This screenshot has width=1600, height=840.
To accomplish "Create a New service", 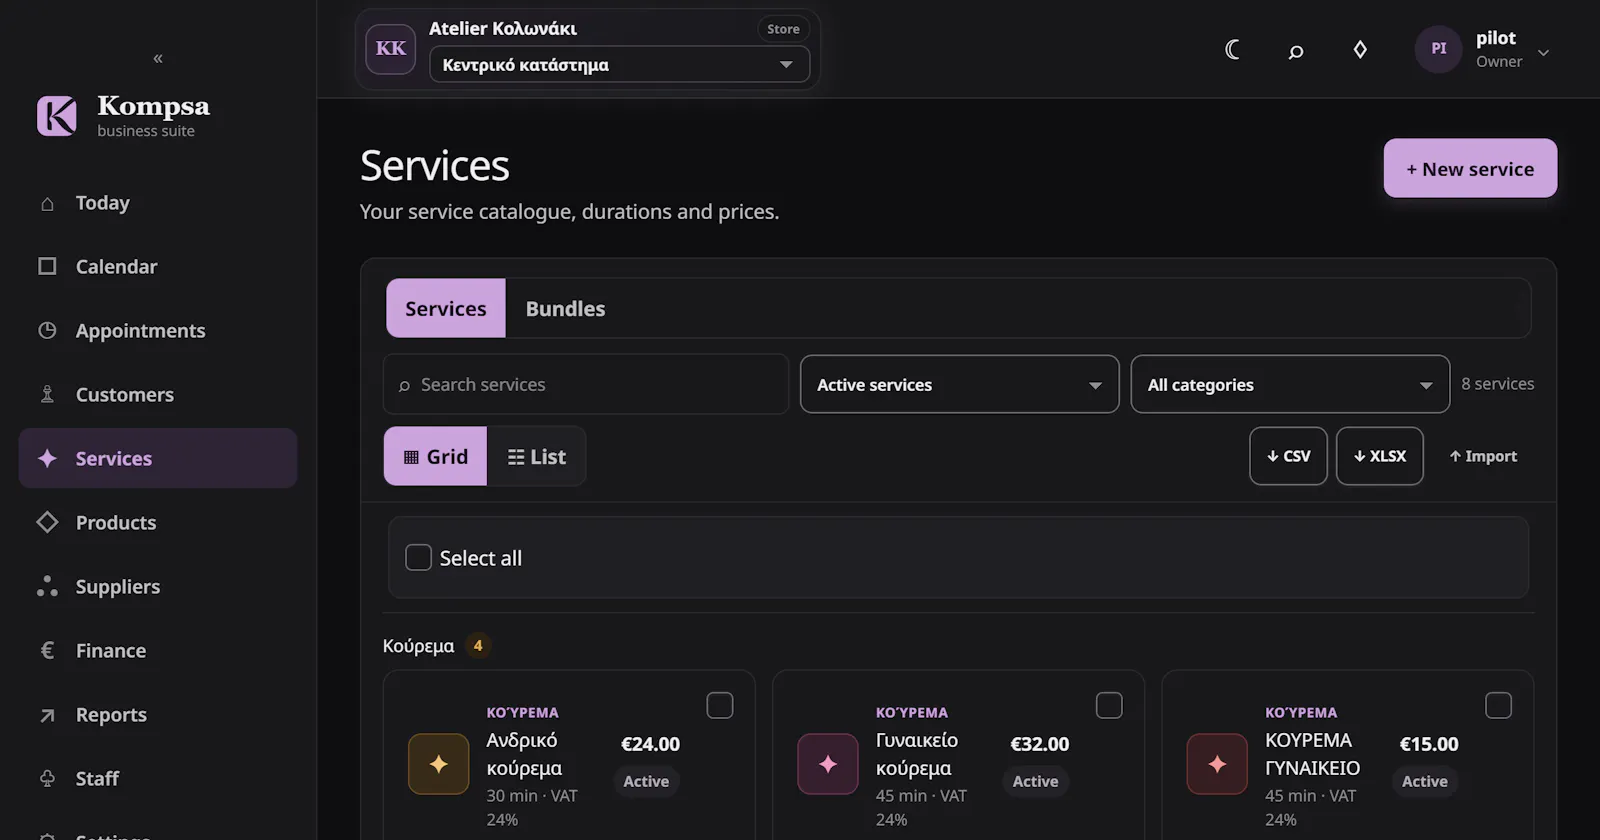I will pyautogui.click(x=1470, y=168).
